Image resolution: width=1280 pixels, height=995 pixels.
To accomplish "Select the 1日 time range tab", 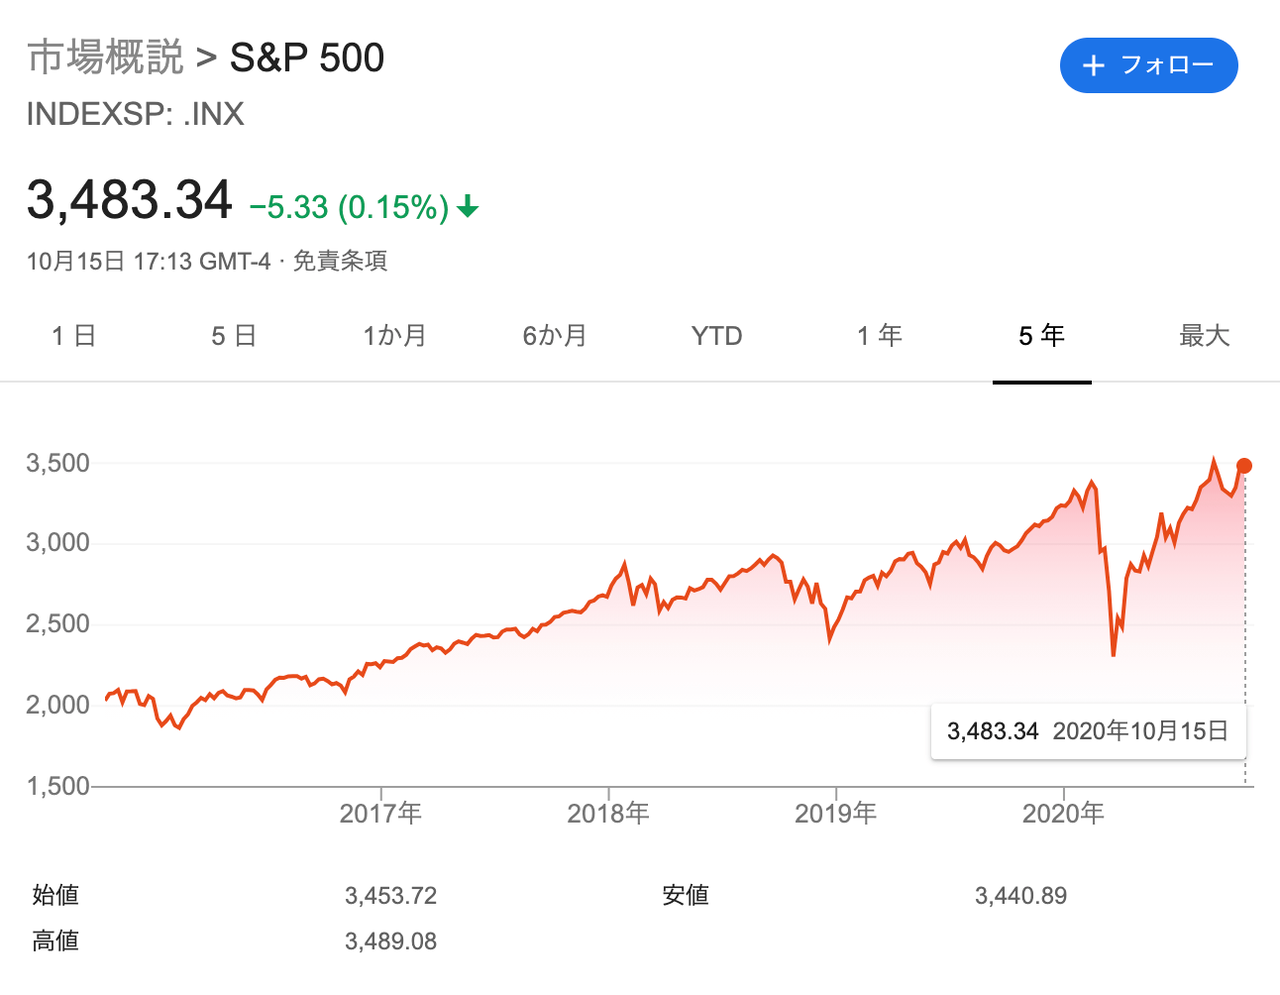I will [x=74, y=336].
